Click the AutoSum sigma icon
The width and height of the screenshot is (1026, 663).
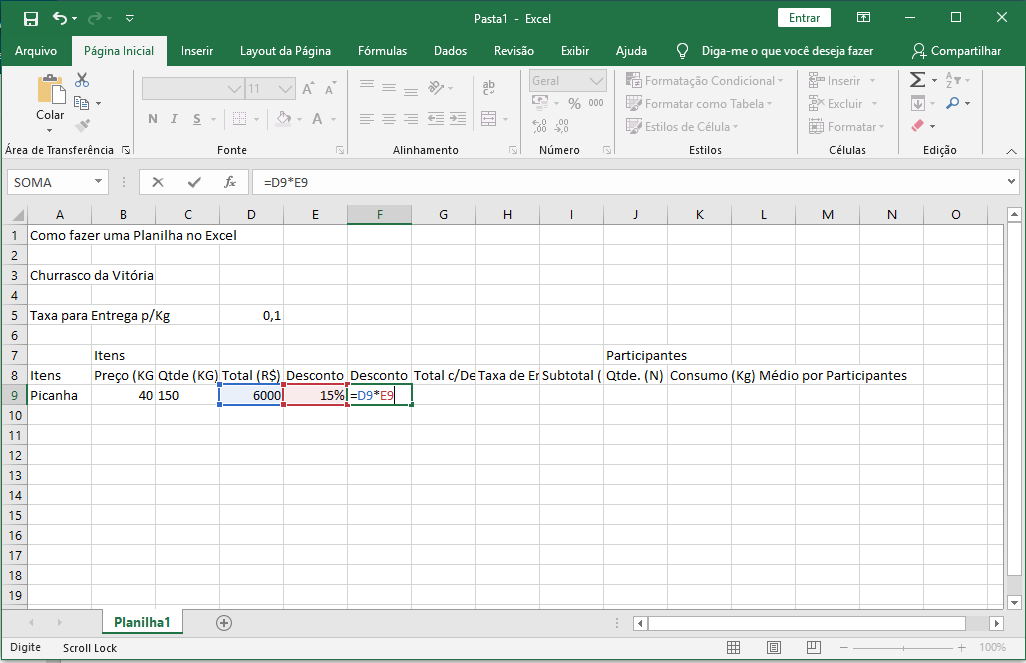click(917, 80)
